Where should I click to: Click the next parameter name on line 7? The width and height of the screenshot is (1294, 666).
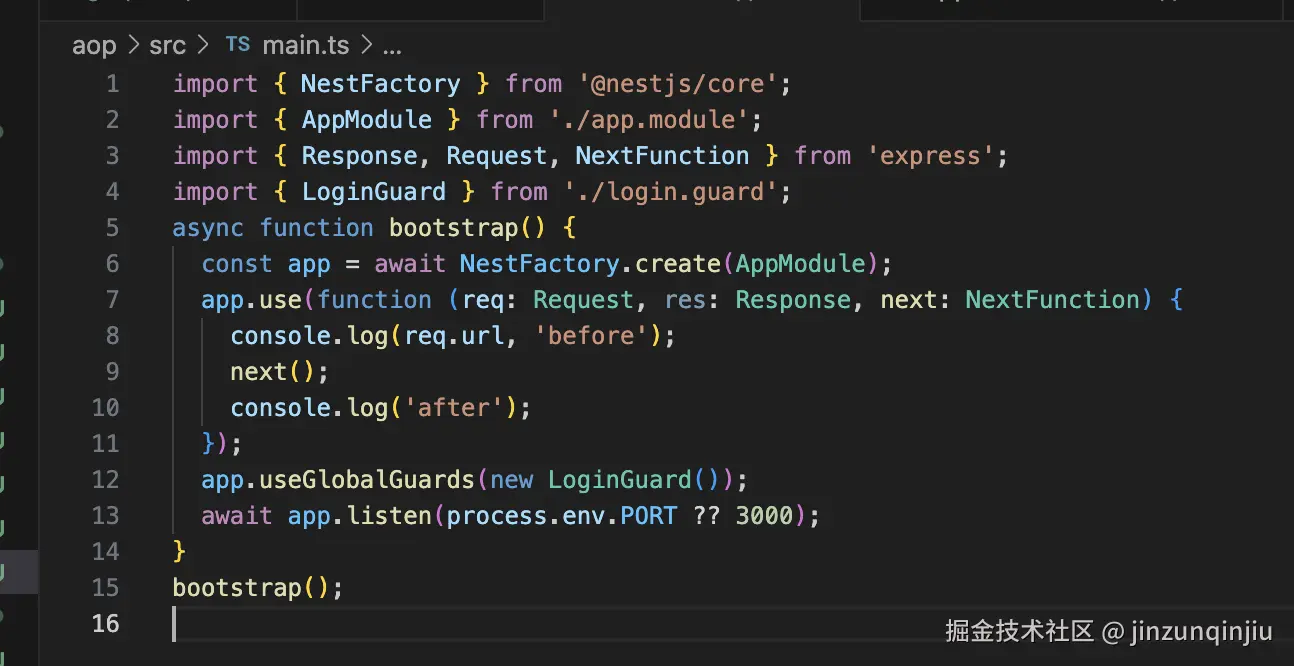909,300
